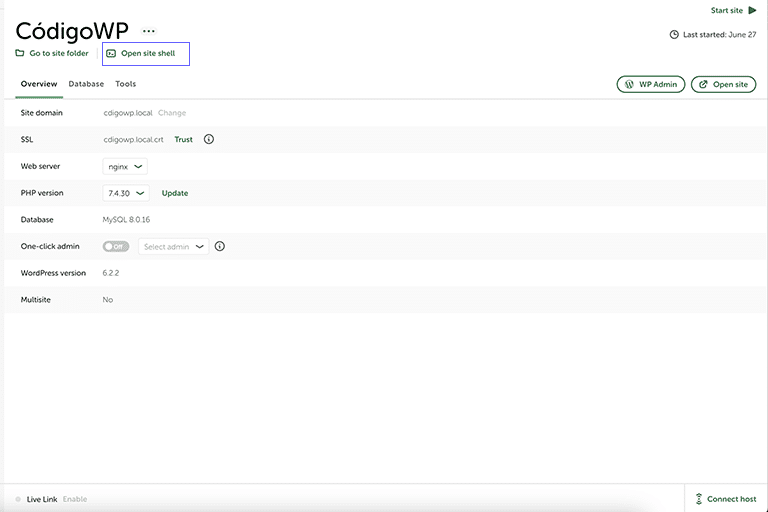Screen dimensions: 768x512
Task: Click the WP Admin button
Action: coord(650,84)
